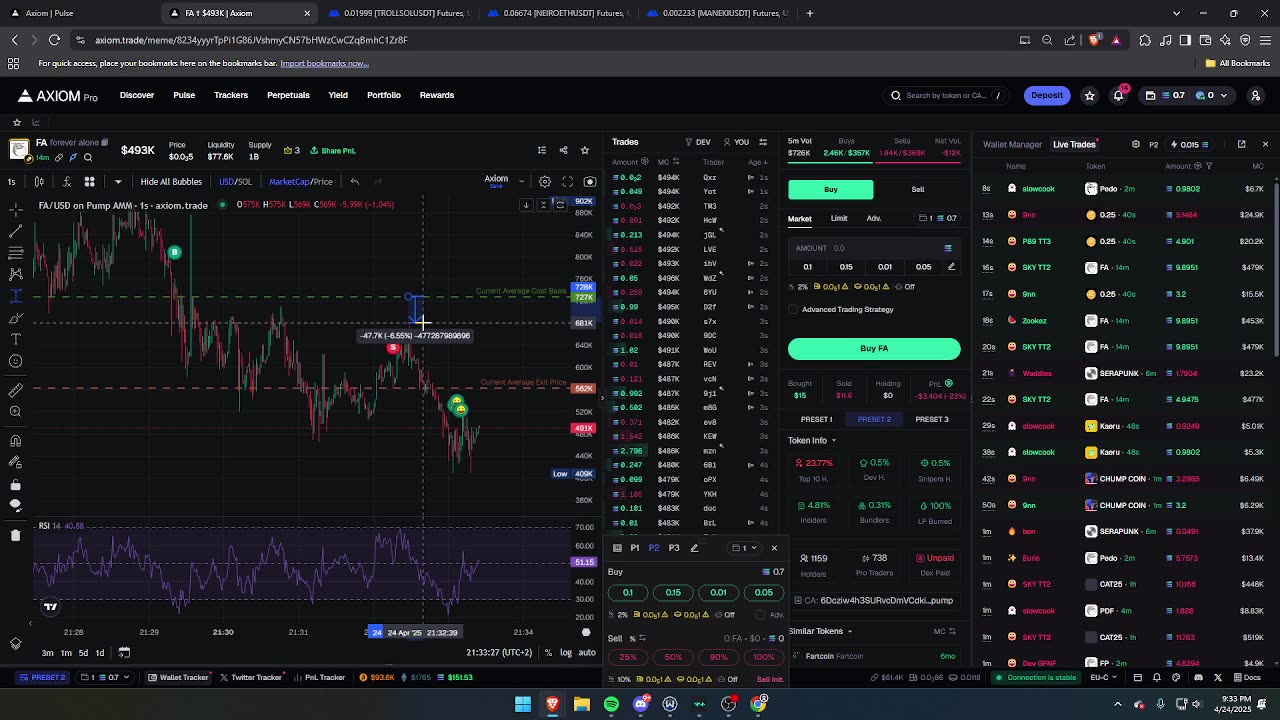Viewport: 1280px width, 720px height.
Task: Open user profile icon in Axiom header
Action: [x=1256, y=96]
